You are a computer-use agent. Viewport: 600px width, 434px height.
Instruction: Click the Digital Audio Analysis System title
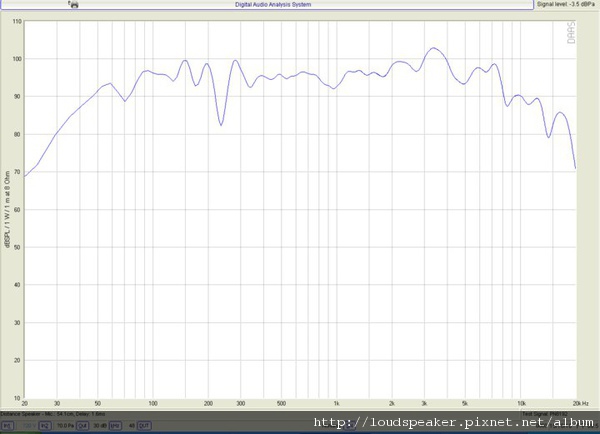pos(273,5)
